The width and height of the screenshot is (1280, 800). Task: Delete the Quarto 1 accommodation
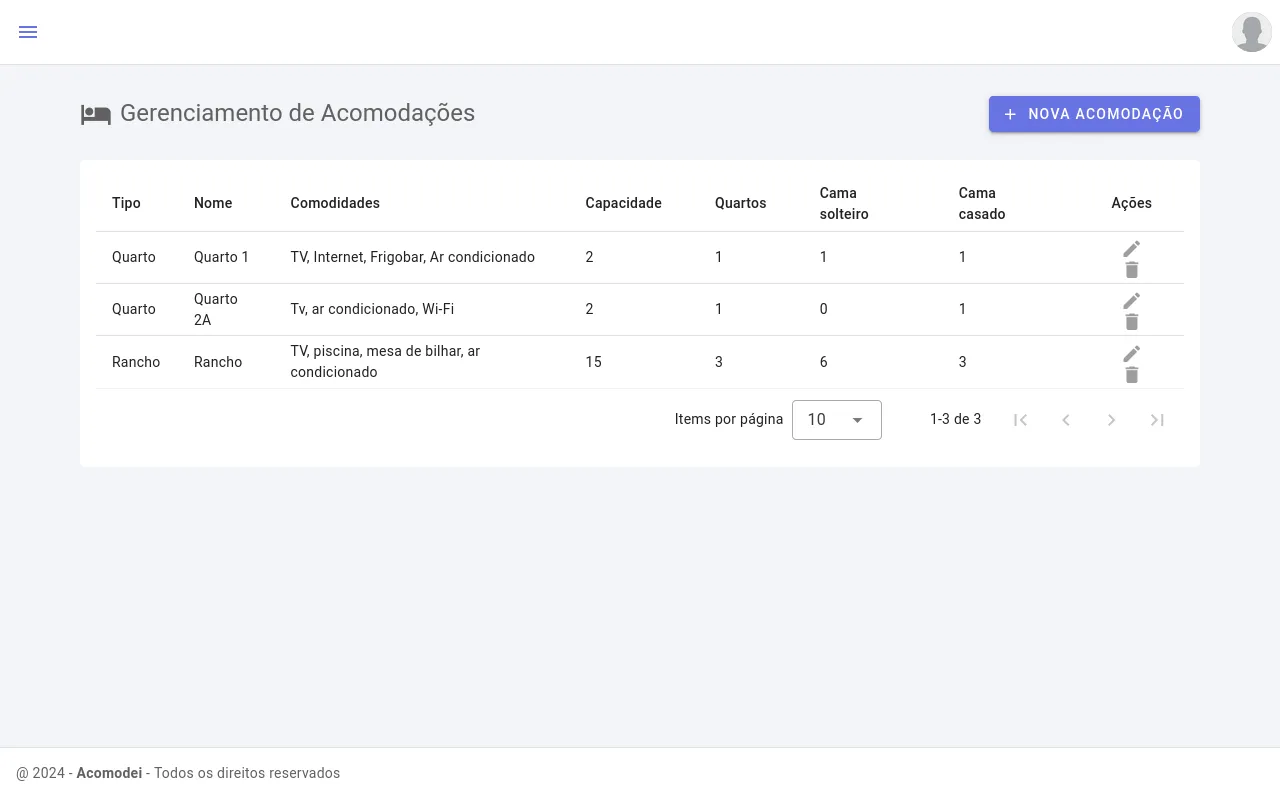point(1131,270)
